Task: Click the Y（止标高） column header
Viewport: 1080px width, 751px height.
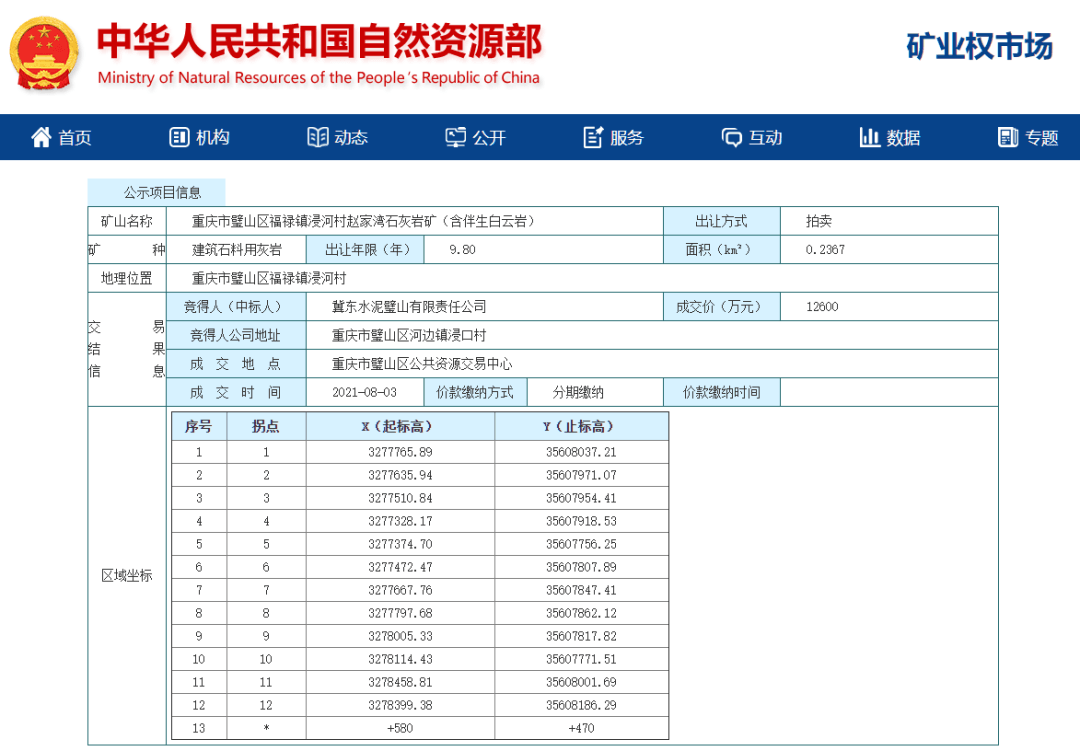Action: point(581,427)
